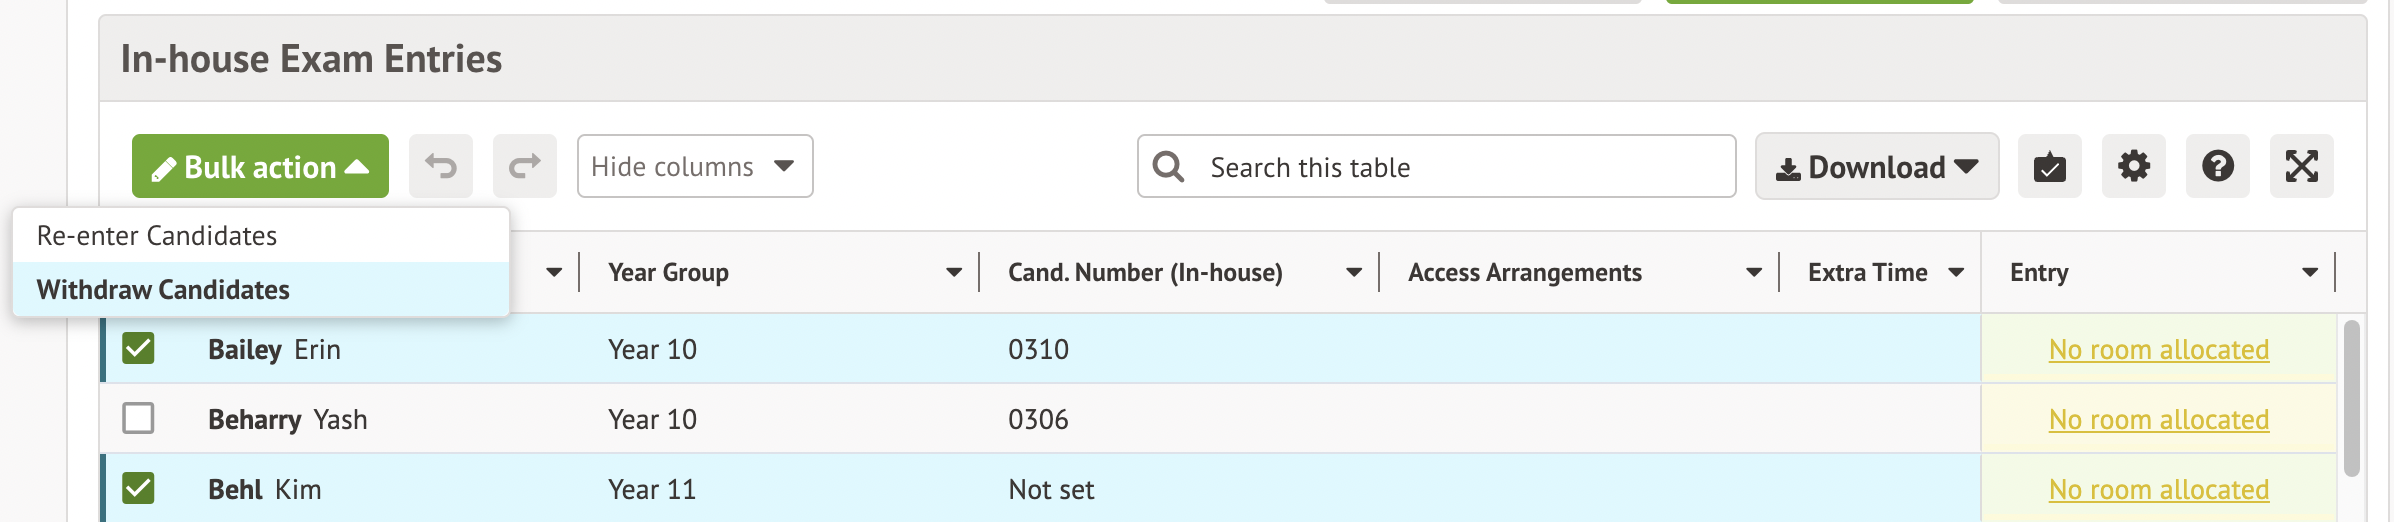
Task: Select Withdraw Candidates option
Action: [163, 290]
